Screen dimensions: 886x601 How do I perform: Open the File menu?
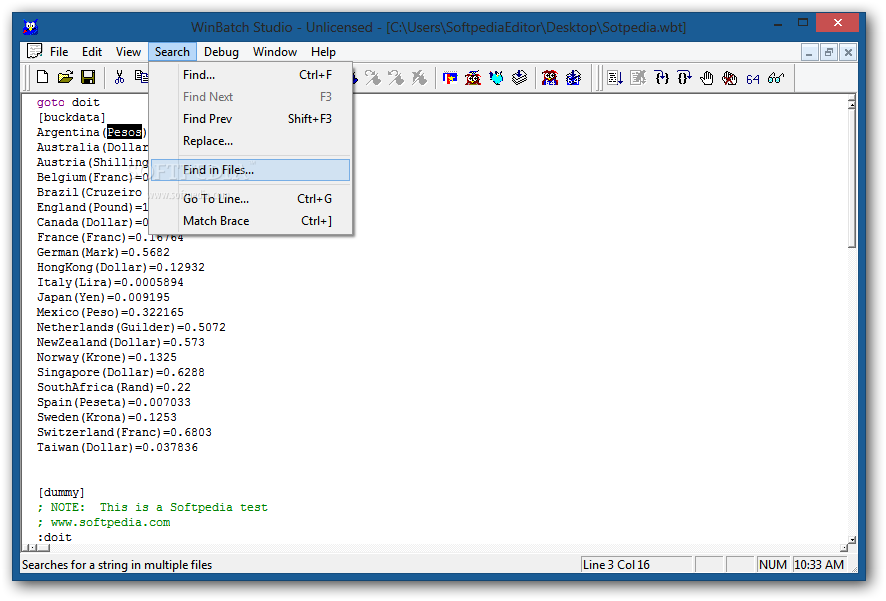[x=59, y=52]
